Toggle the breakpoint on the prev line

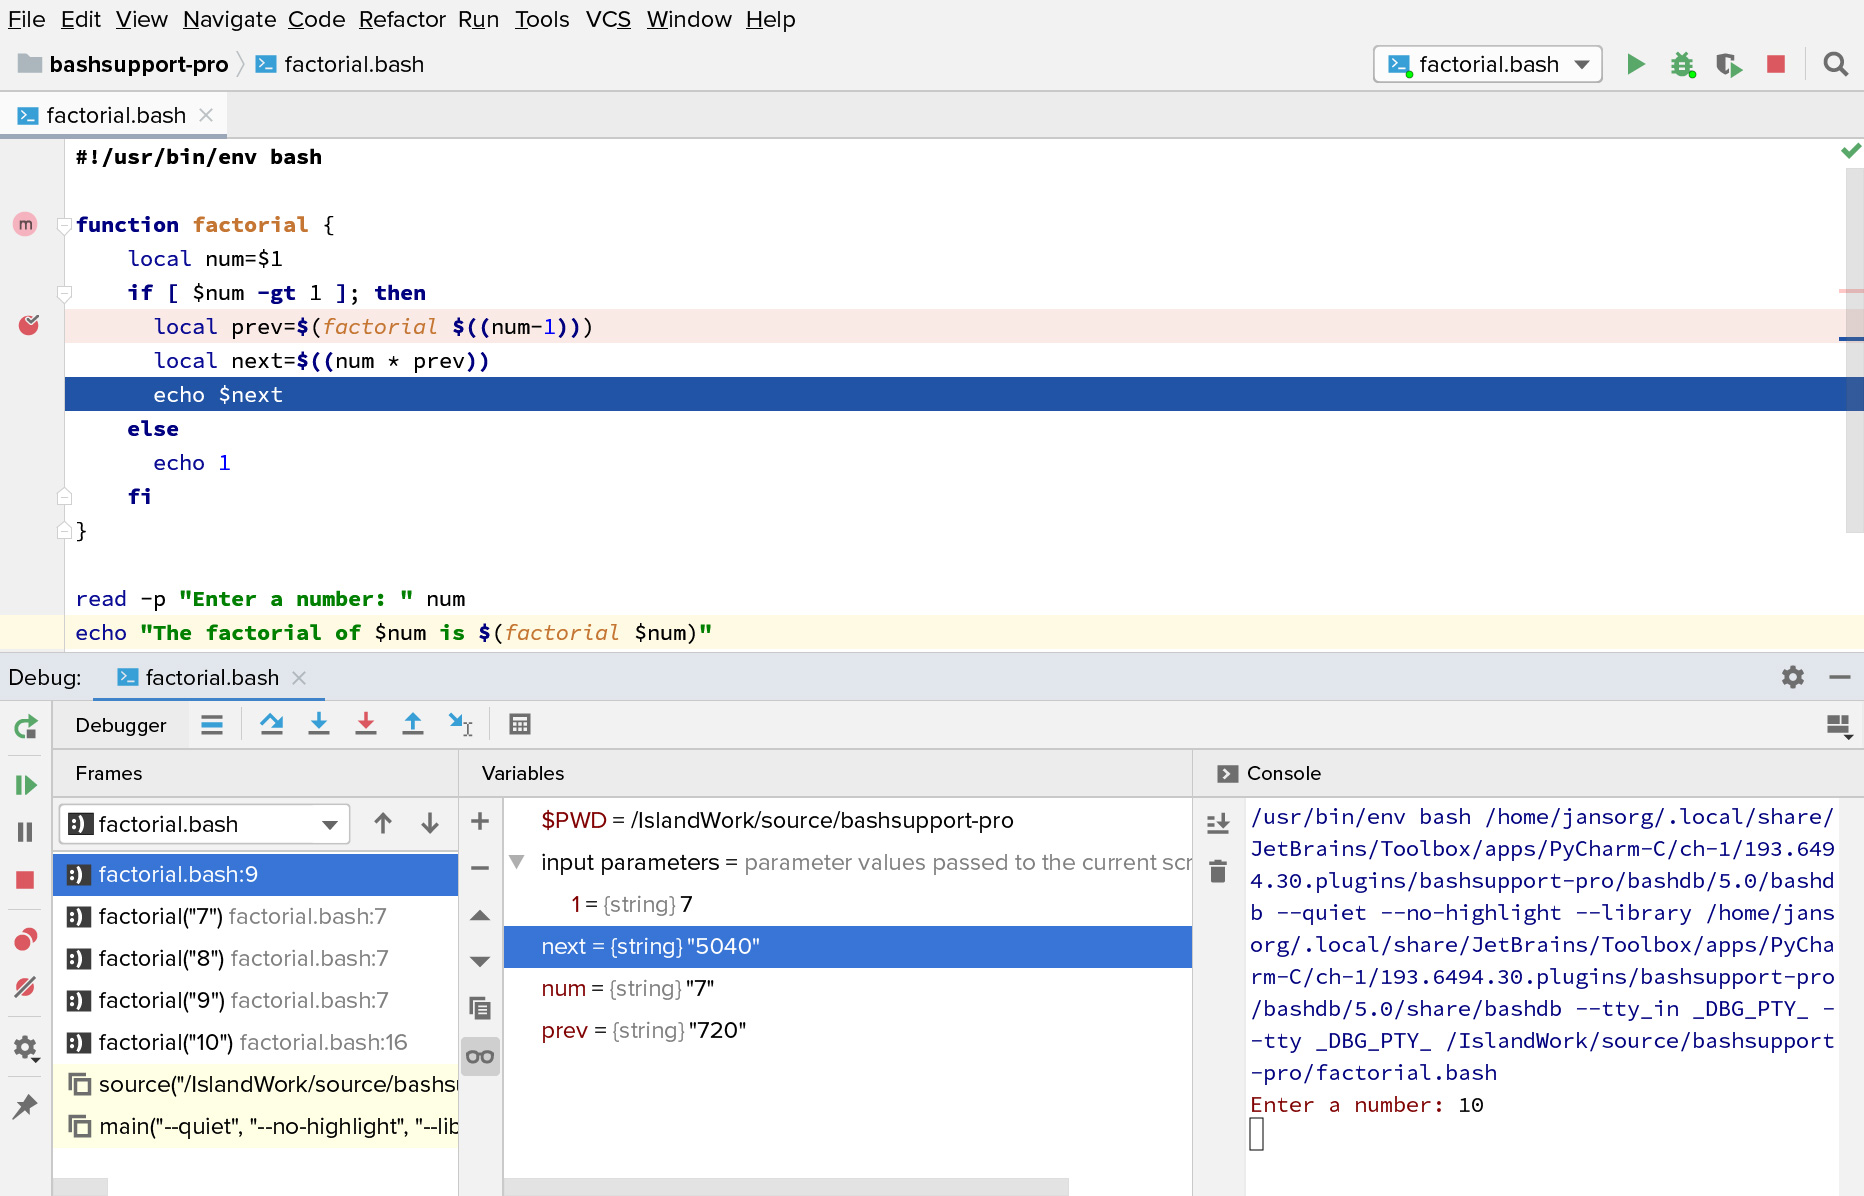pyautogui.click(x=29, y=326)
